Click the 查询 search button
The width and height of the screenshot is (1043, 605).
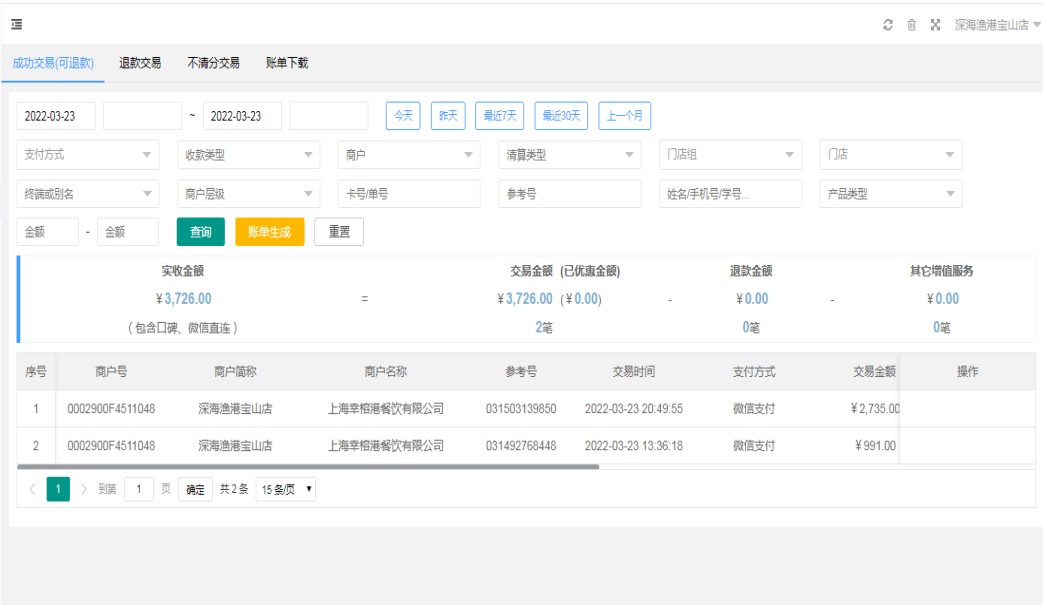pyautogui.click(x=201, y=232)
